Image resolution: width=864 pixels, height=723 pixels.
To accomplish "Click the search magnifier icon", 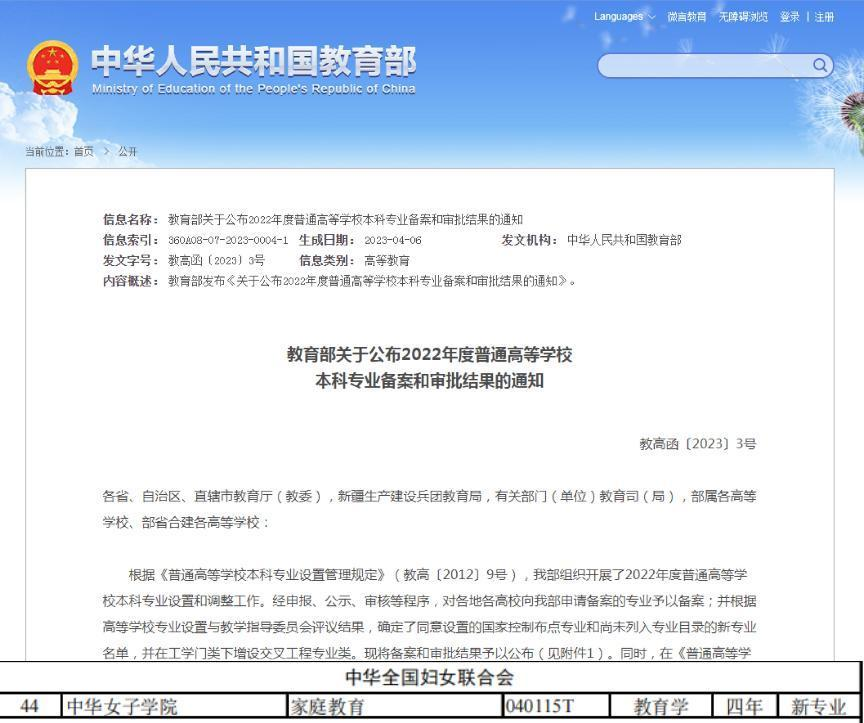I will tap(819, 65).
